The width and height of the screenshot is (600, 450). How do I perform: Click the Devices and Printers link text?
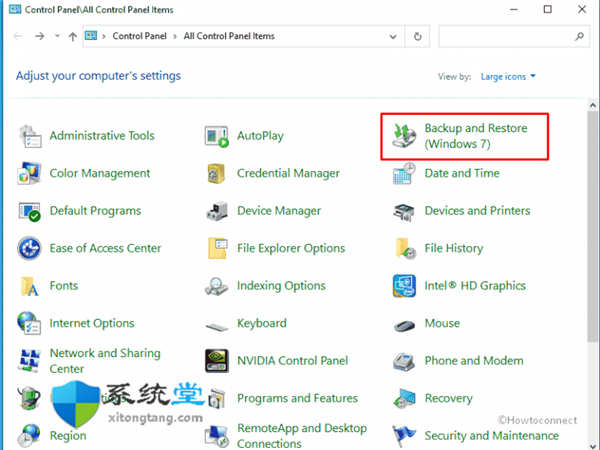[x=477, y=211]
